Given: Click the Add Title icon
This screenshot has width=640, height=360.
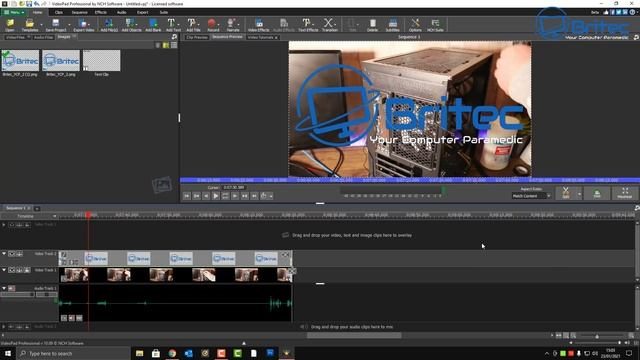Looking at the screenshot, I should coord(193,25).
